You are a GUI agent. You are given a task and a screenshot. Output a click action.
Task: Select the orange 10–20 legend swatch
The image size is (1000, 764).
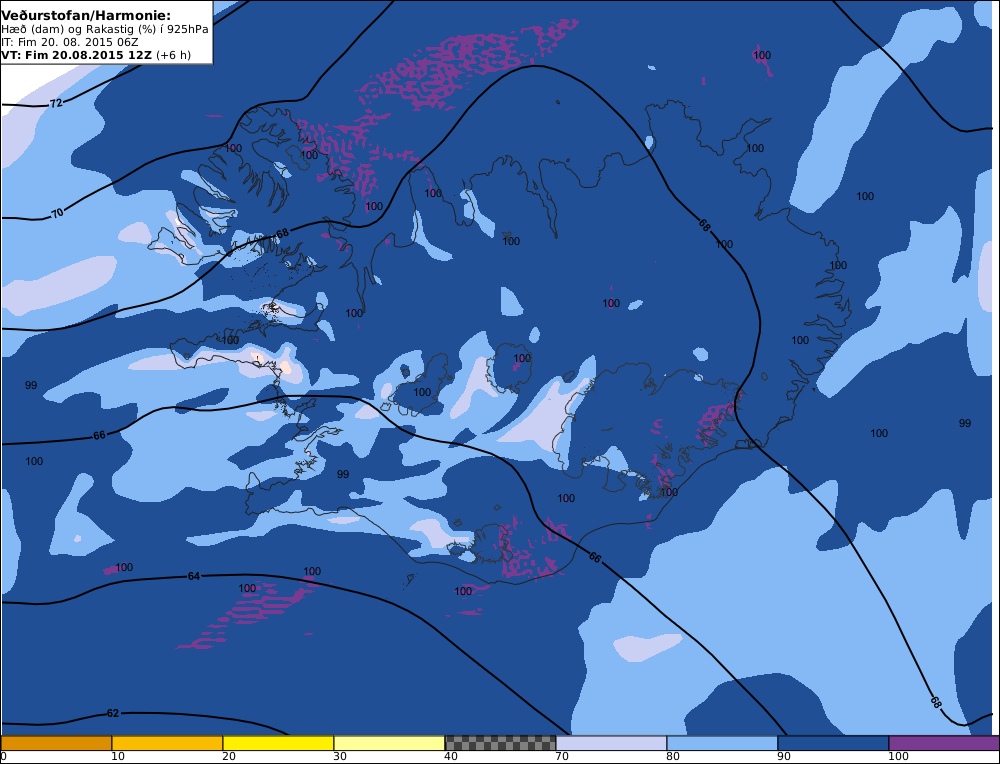pyautogui.click(x=167, y=743)
